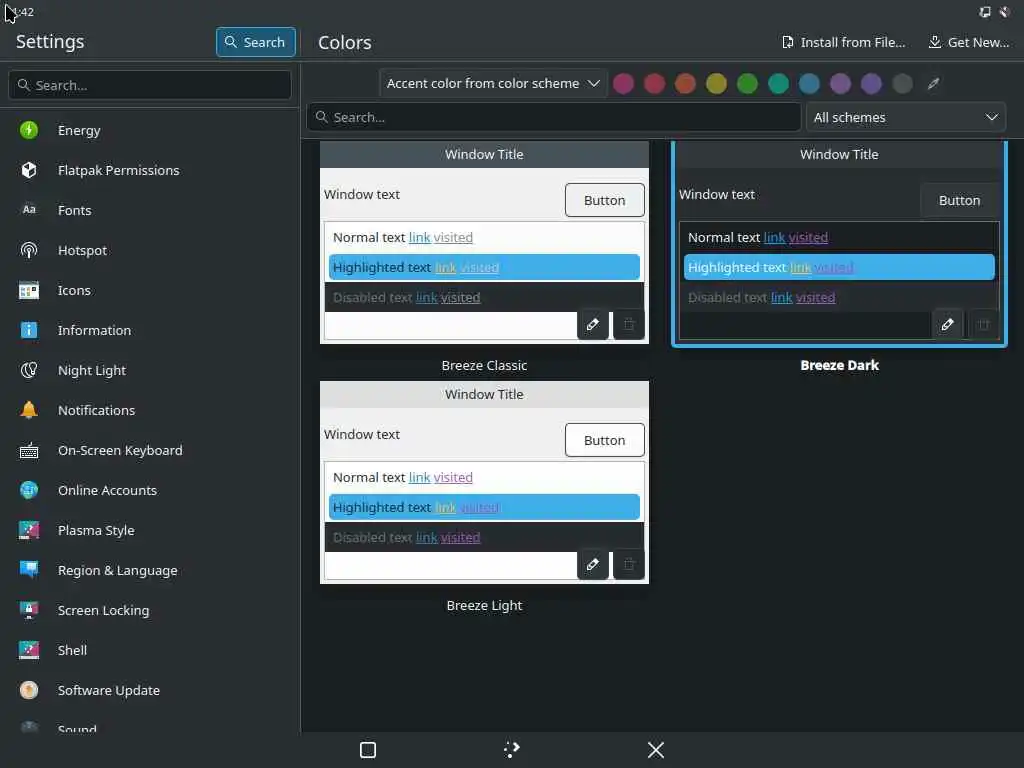Click the Breeze Dark Window Title bar
The width and height of the screenshot is (1024, 768).
839,155
